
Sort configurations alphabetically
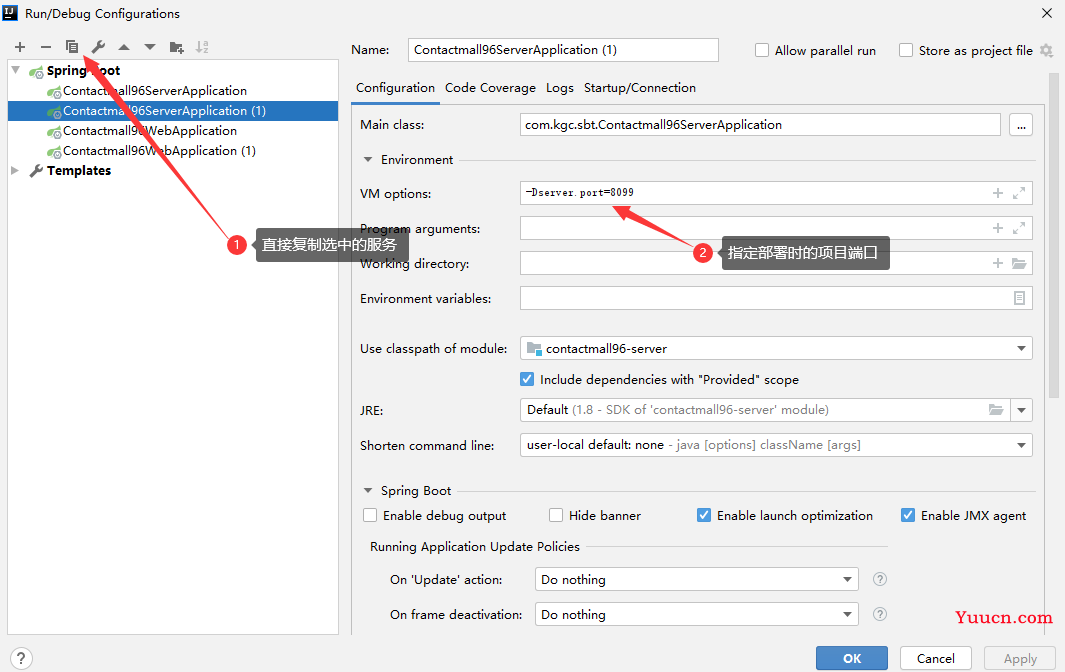click(x=202, y=47)
